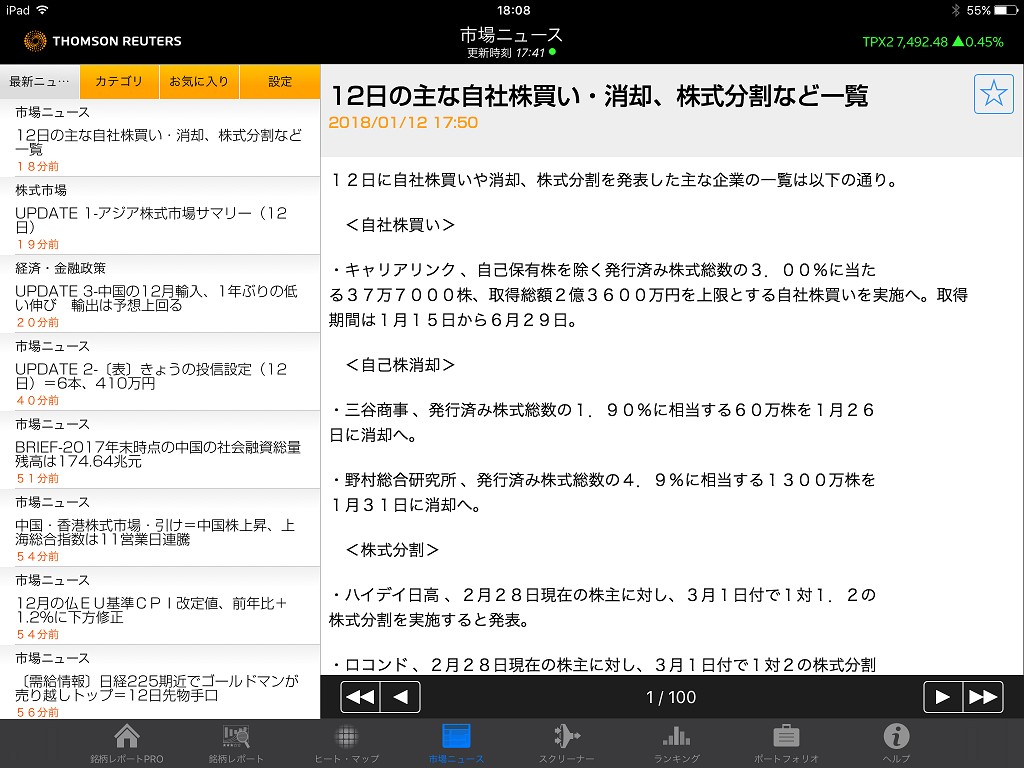Tap the TPX2 index ticker value
The width and height of the screenshot is (1024, 768).
point(932,42)
